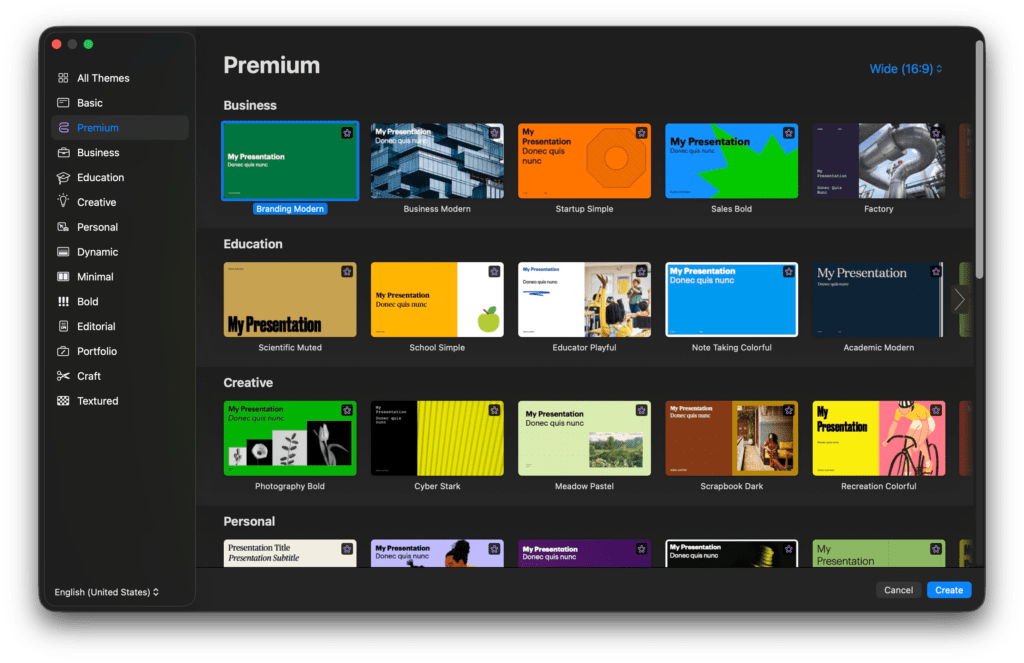The width and height of the screenshot is (1024, 663).
Task: Toggle premium star badge on Cyber Stark theme
Action: click(494, 410)
